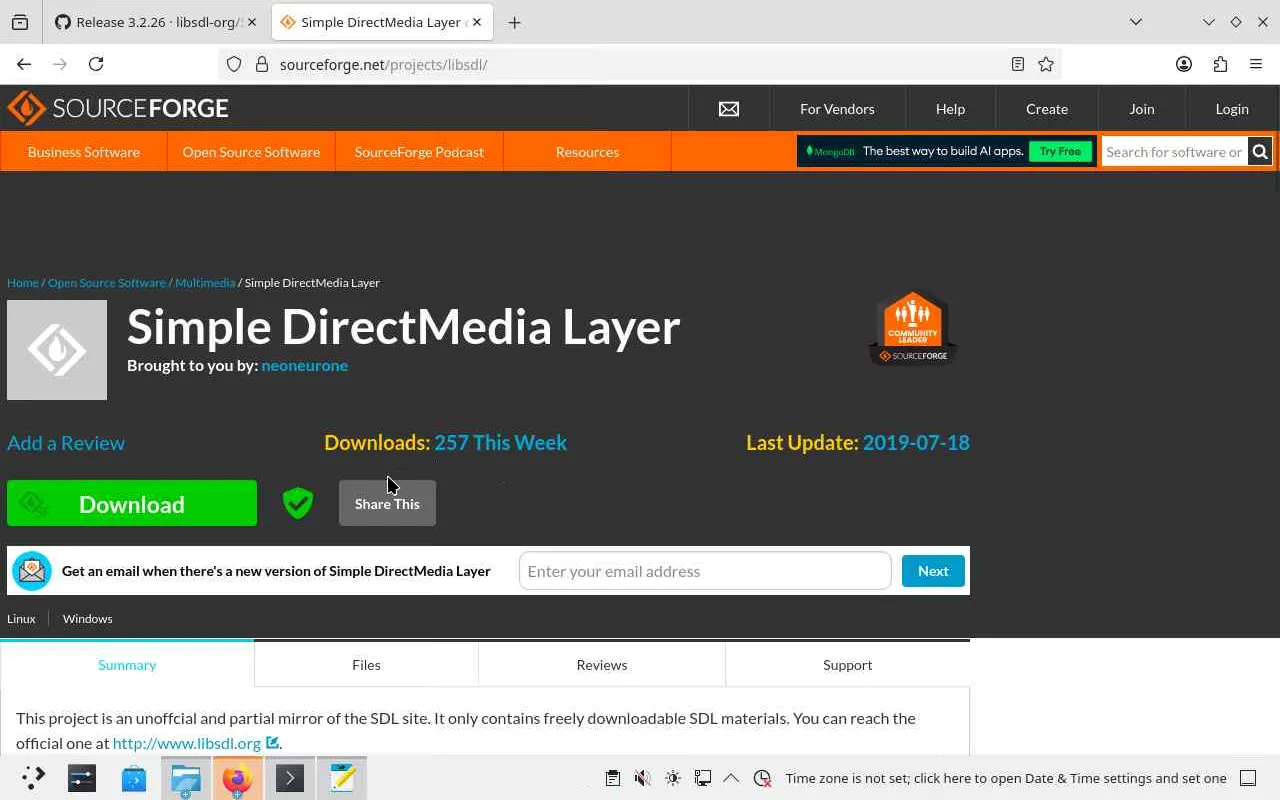Expand hidden system tray icons arrow
1280x800 pixels.
pyautogui.click(x=731, y=778)
